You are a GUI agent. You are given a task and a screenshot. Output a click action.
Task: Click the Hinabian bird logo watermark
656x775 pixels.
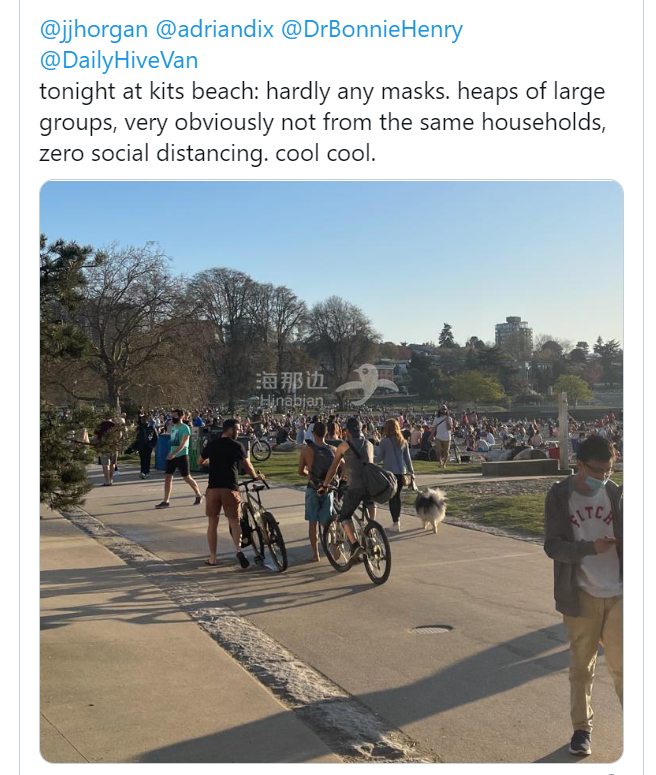[x=368, y=384]
